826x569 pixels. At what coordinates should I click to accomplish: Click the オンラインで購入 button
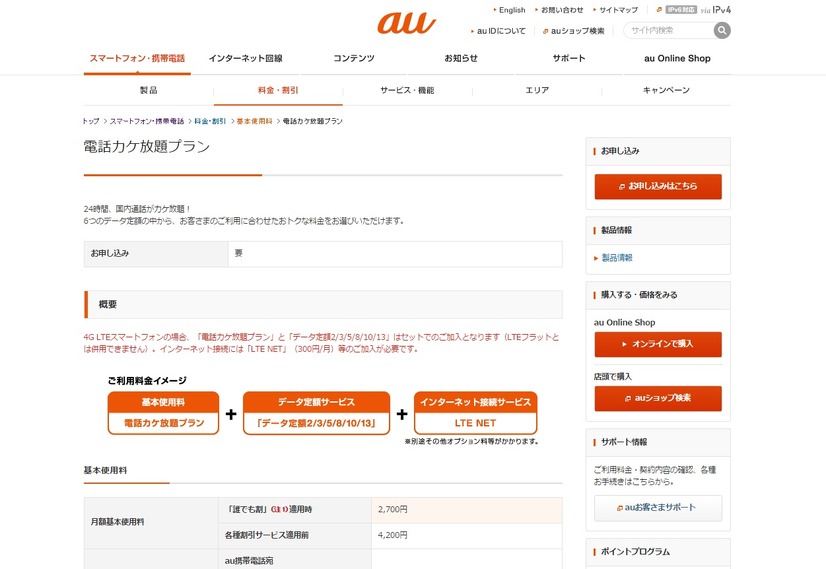tap(658, 345)
